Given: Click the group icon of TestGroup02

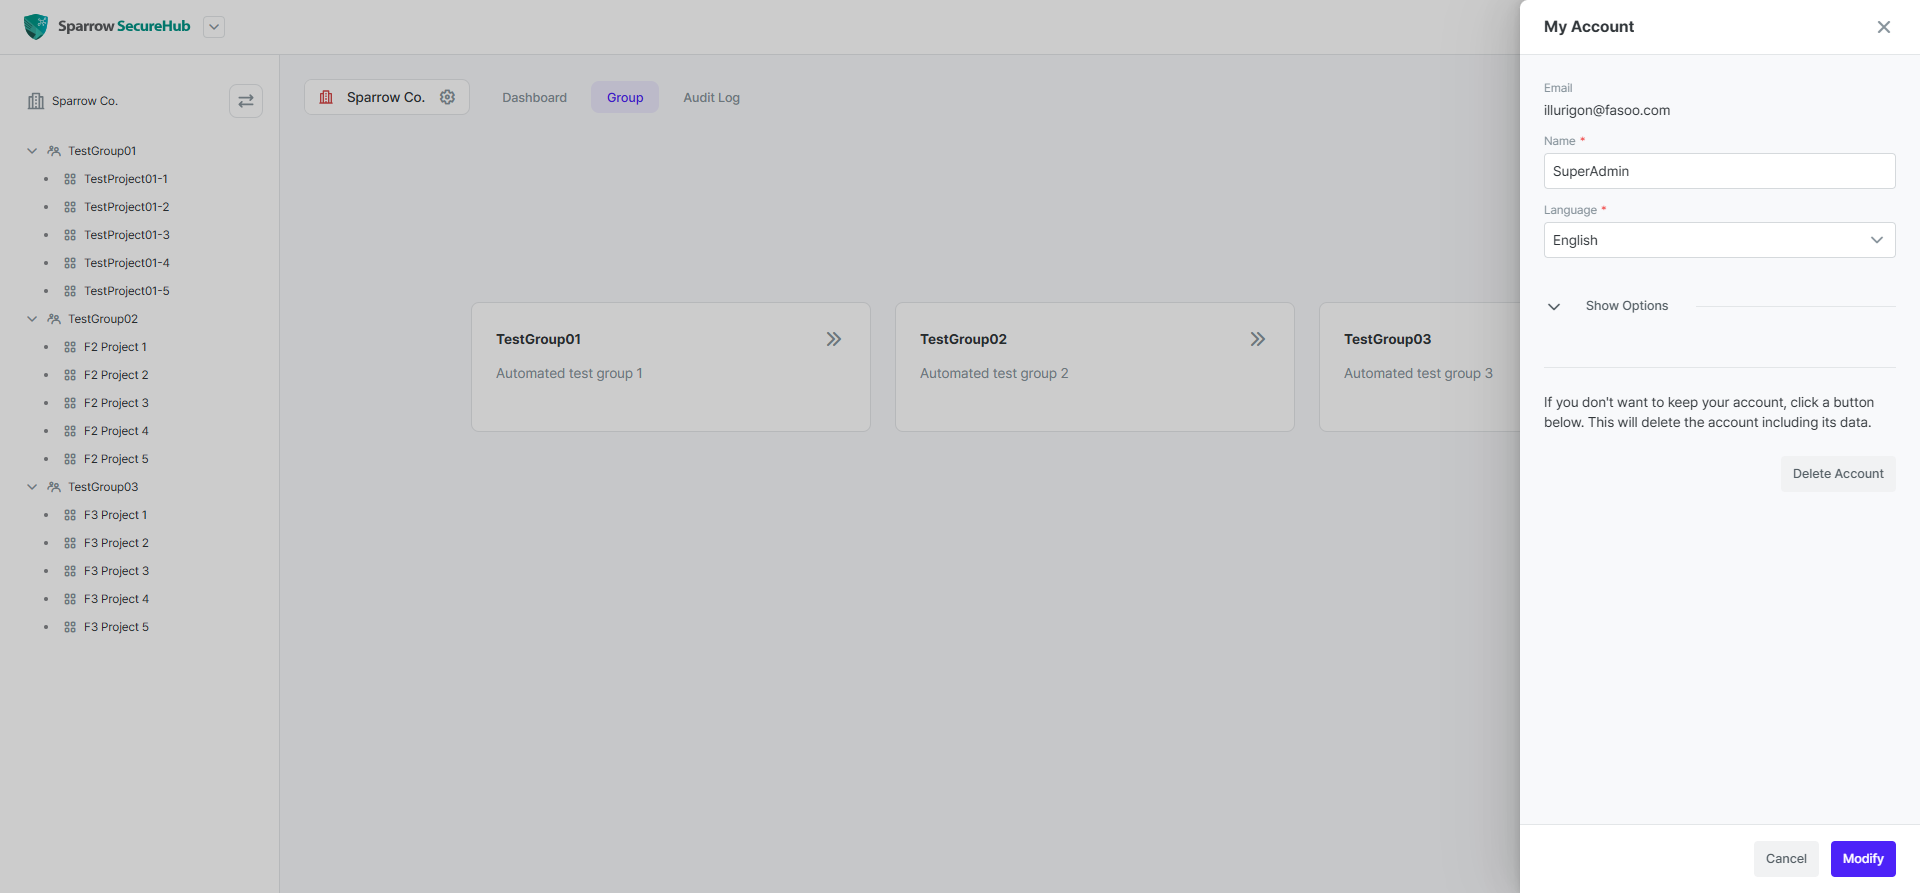Looking at the screenshot, I should click(54, 319).
